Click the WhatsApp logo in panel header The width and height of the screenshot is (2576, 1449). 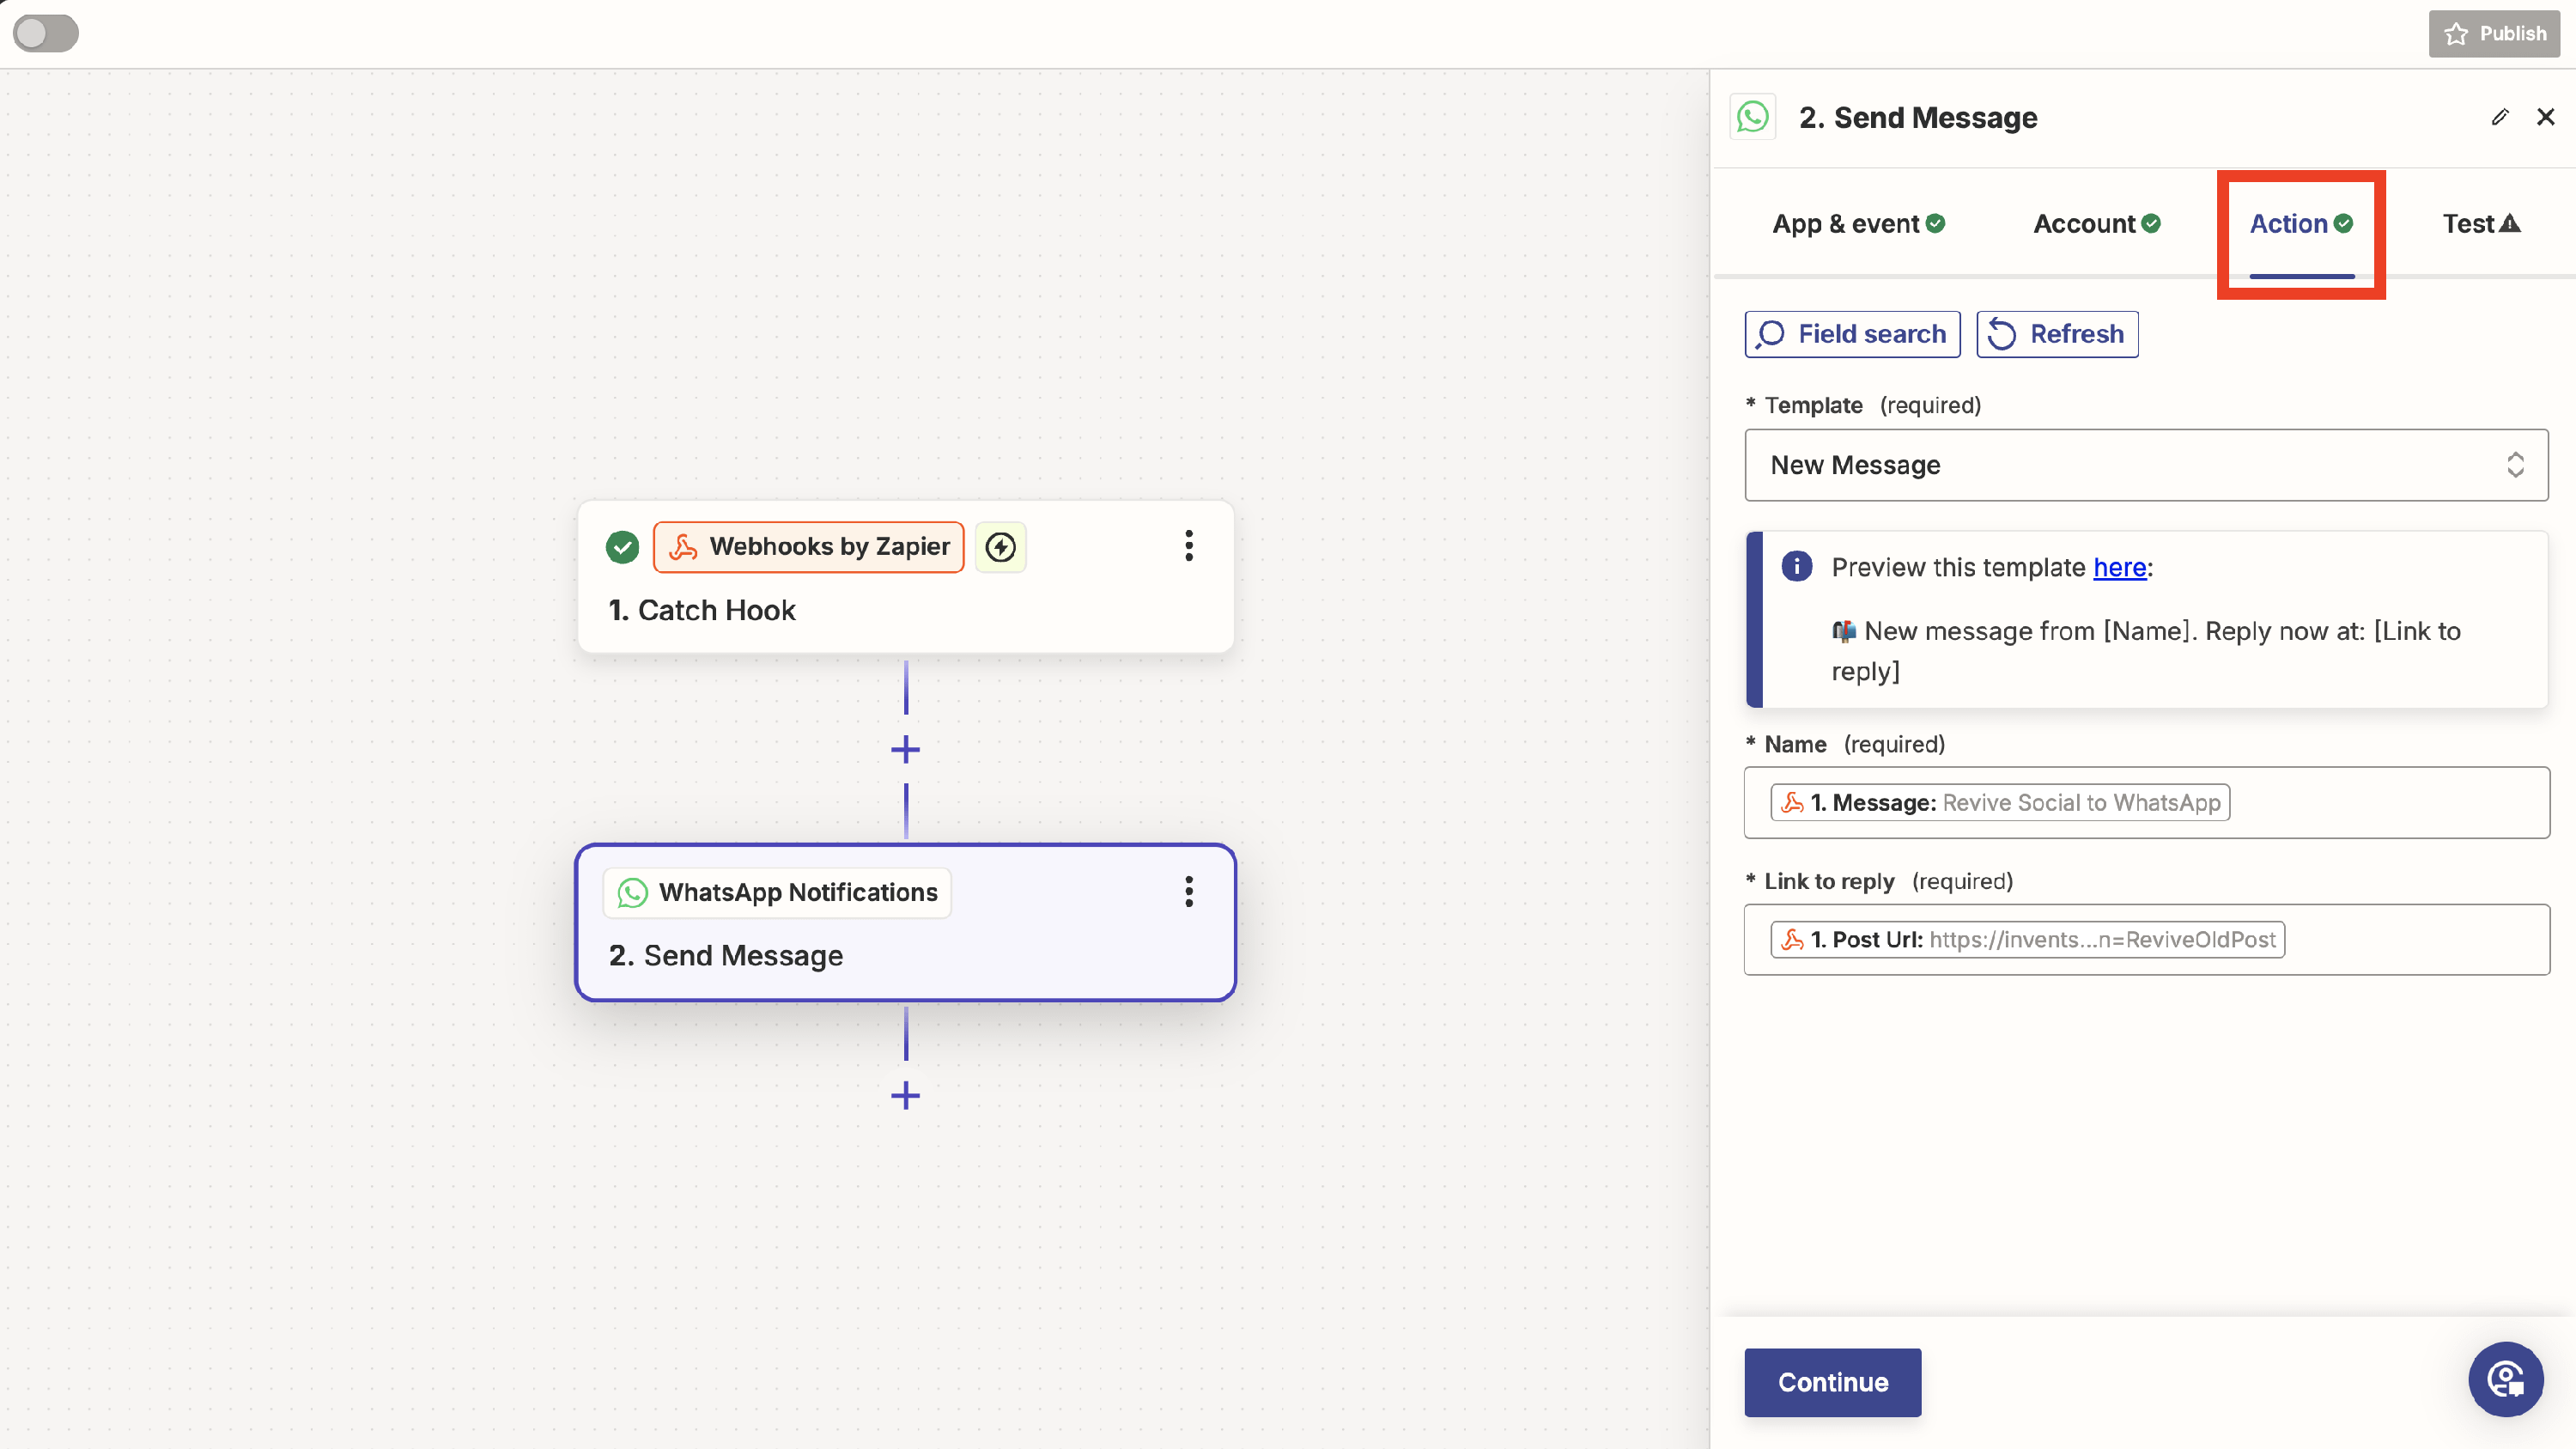click(x=1753, y=118)
